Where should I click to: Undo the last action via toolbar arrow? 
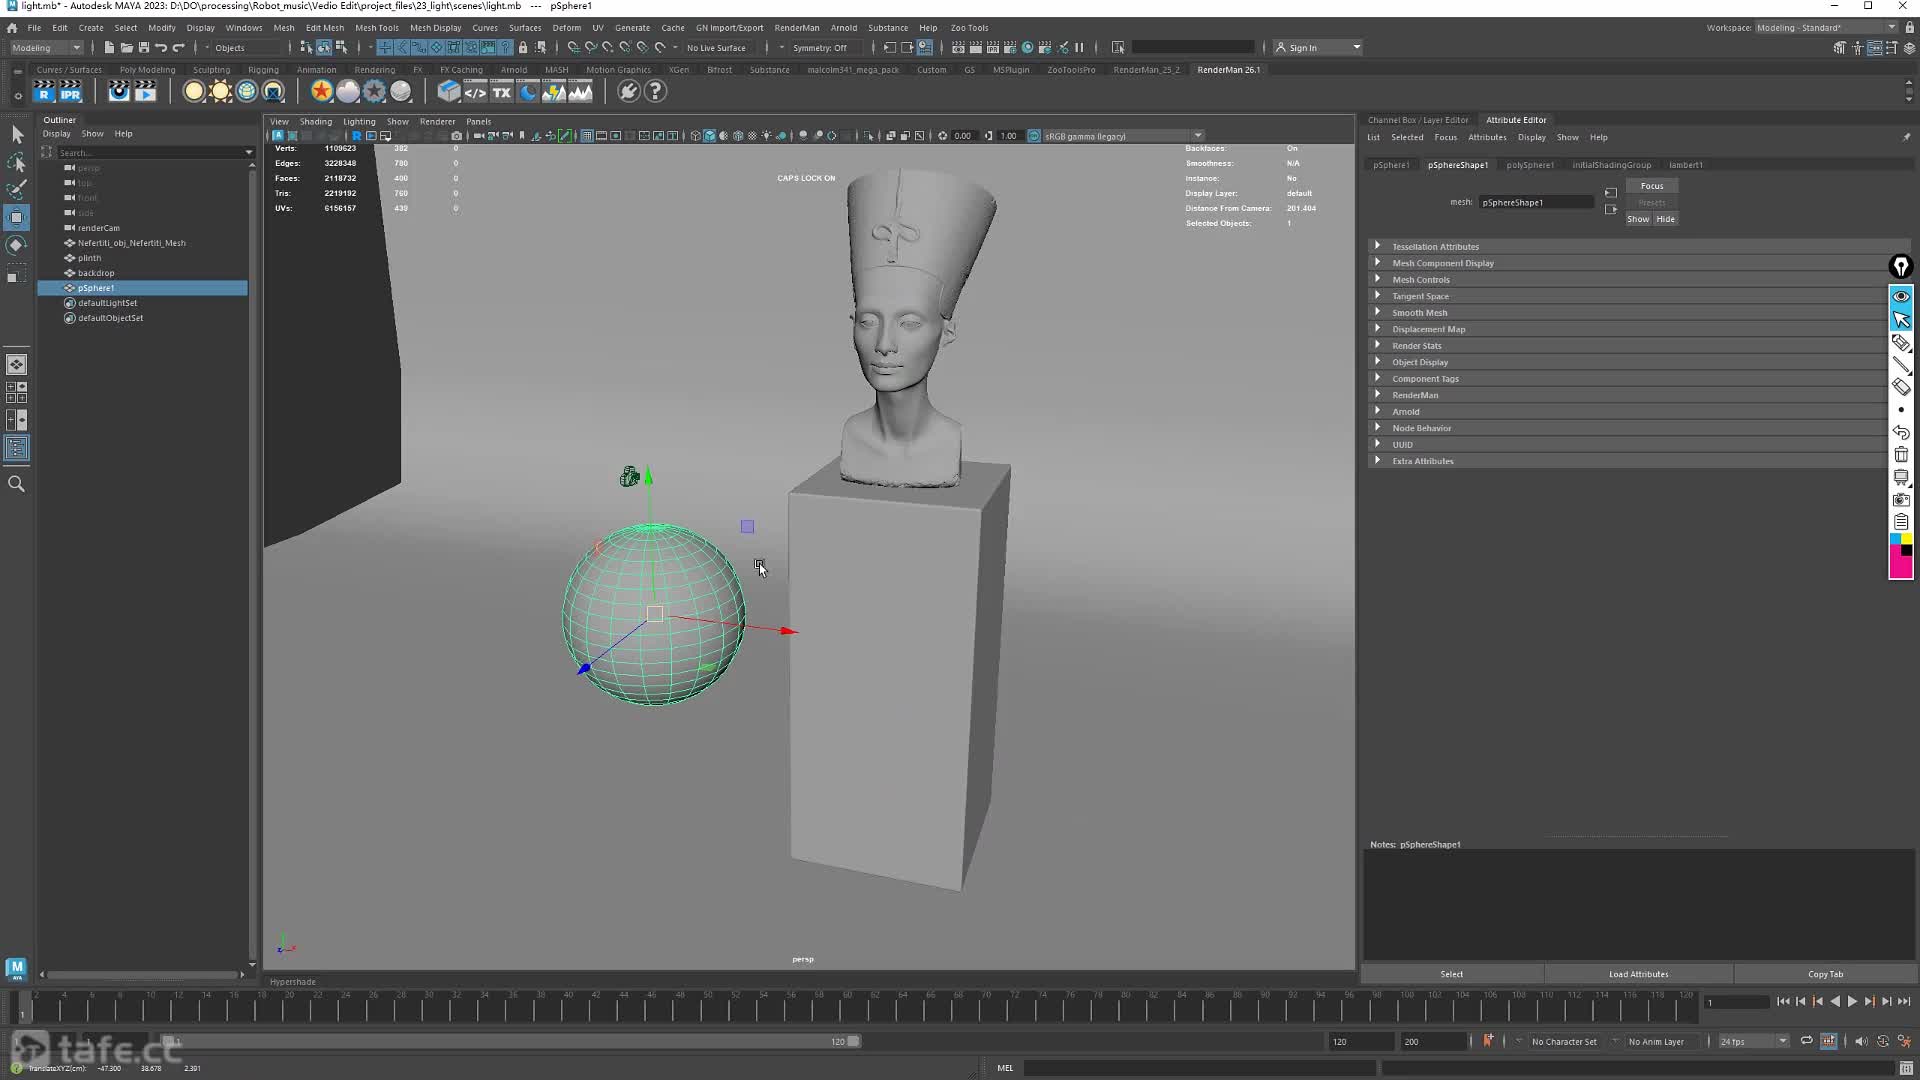161,47
